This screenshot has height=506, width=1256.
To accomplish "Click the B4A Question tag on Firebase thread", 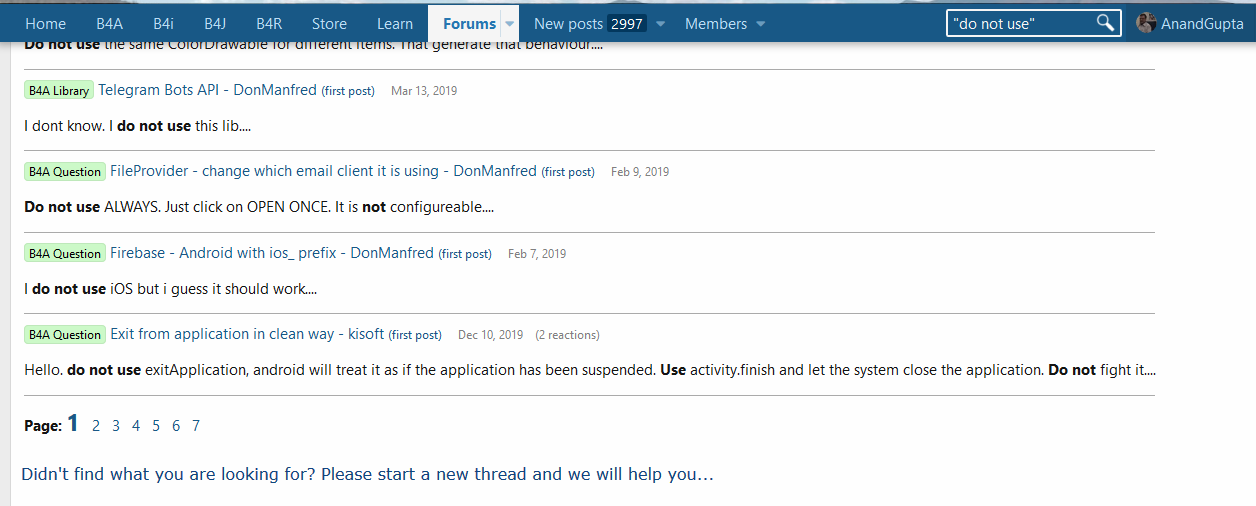I will [64, 254].
